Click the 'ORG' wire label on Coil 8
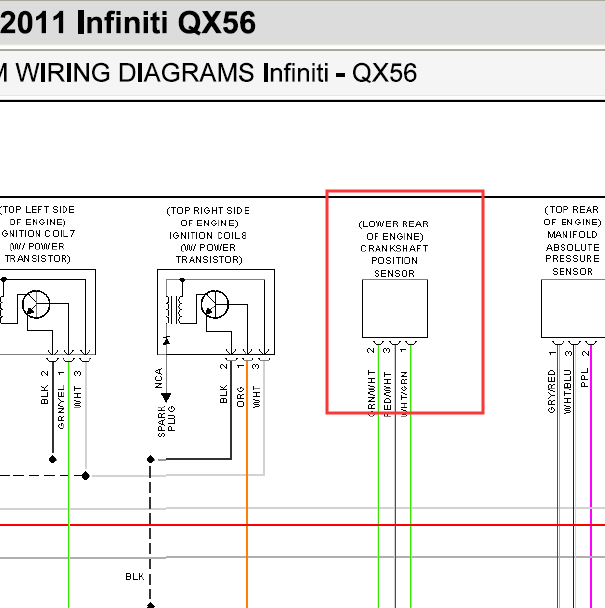Screen dimensions: 605x608 (240, 396)
